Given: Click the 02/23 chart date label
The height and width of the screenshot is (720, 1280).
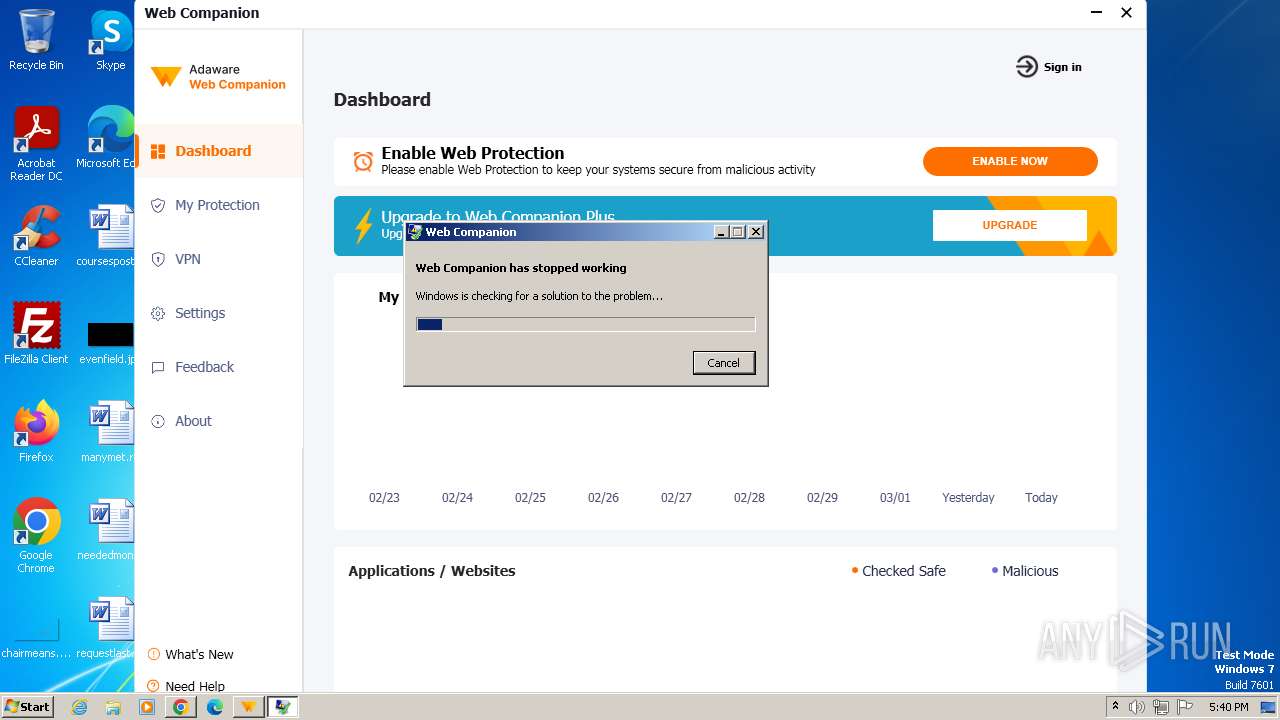Looking at the screenshot, I should click(384, 497).
